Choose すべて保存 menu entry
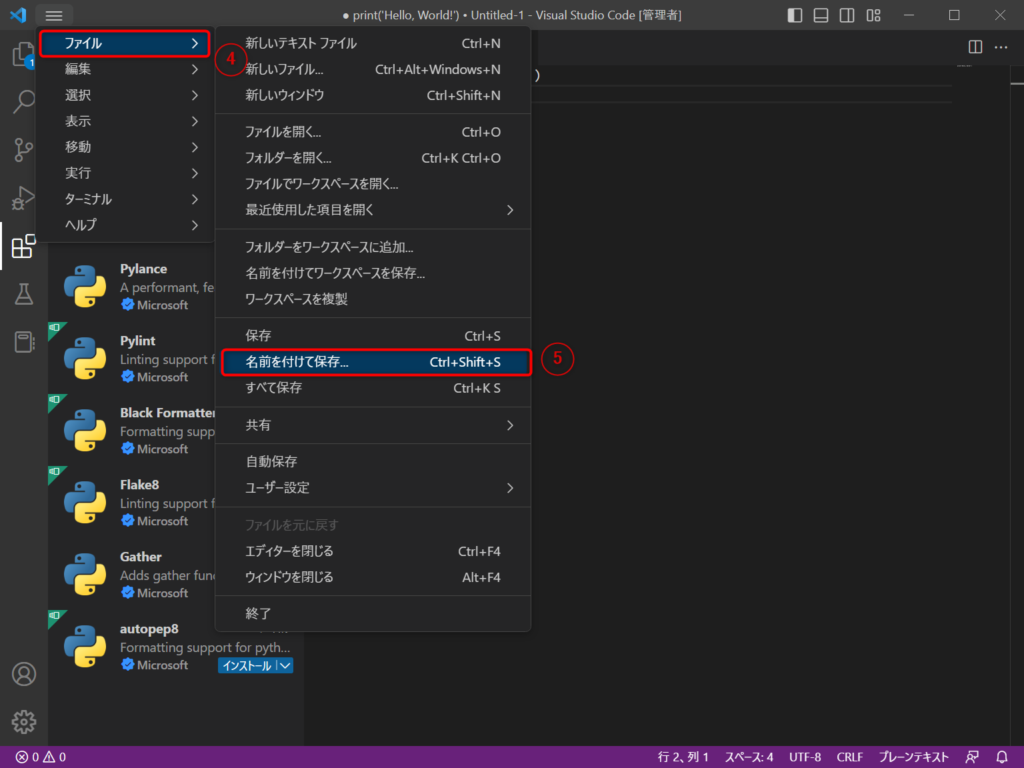Screen dimensions: 1024x768 tap(373, 388)
